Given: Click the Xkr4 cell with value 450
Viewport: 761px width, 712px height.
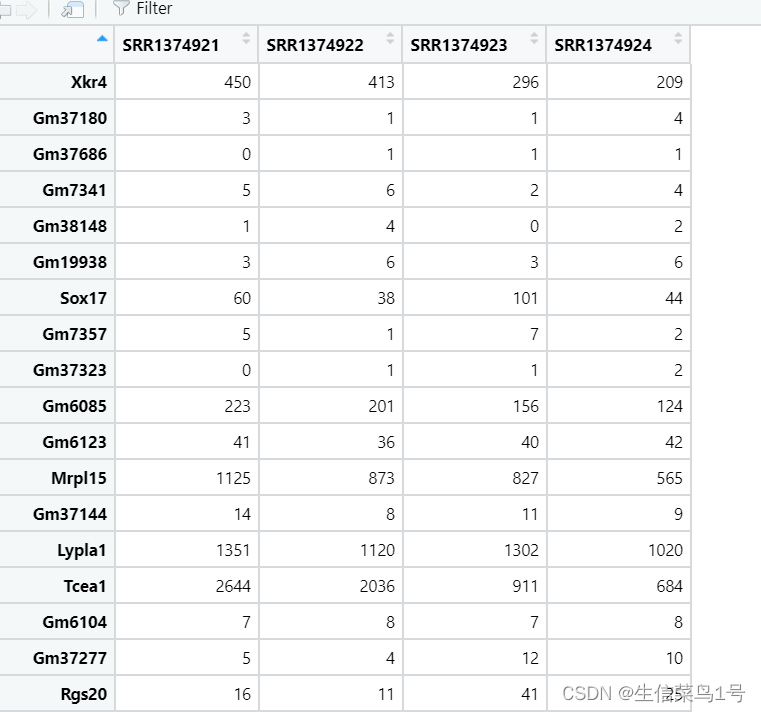Looking at the screenshot, I should tap(186, 82).
